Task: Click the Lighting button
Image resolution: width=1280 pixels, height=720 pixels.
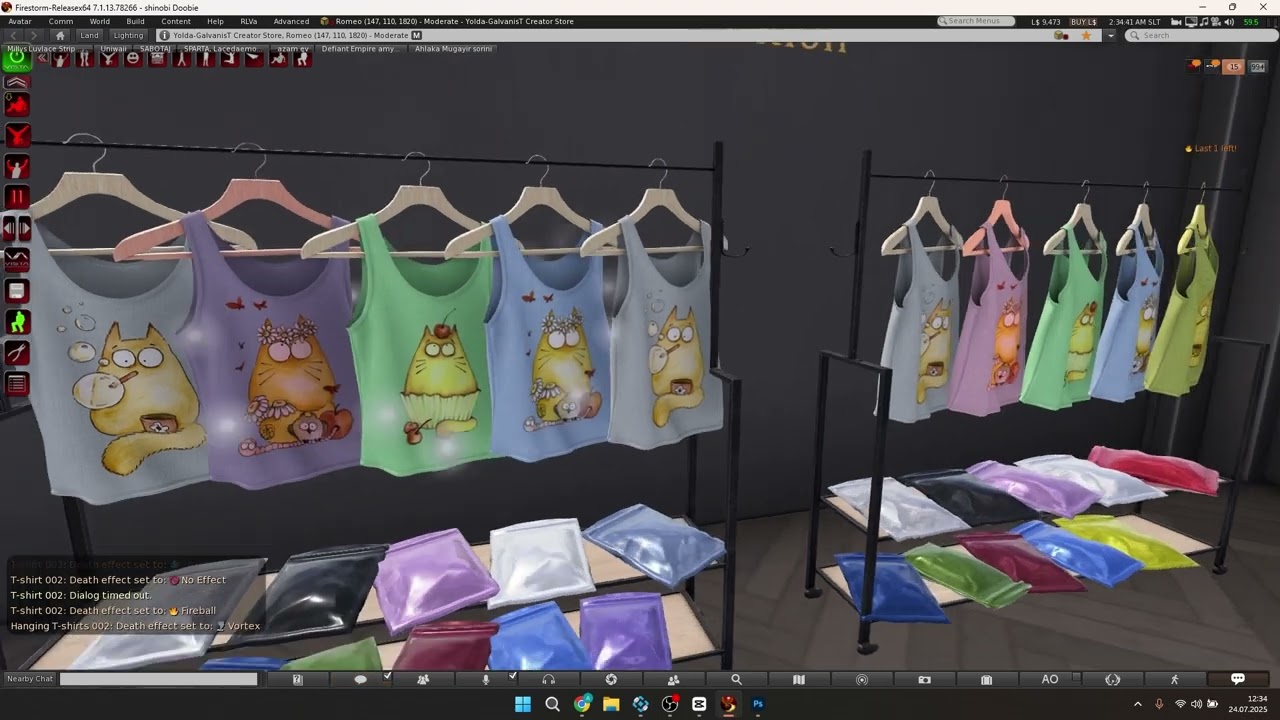Action: [128, 35]
